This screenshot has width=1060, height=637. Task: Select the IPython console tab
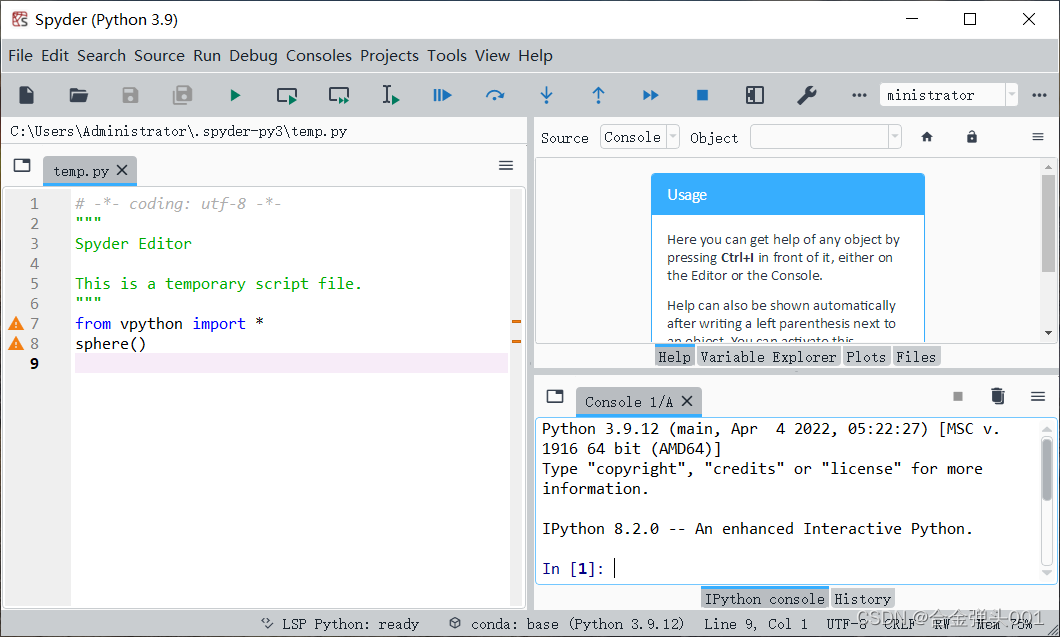[x=765, y=598]
